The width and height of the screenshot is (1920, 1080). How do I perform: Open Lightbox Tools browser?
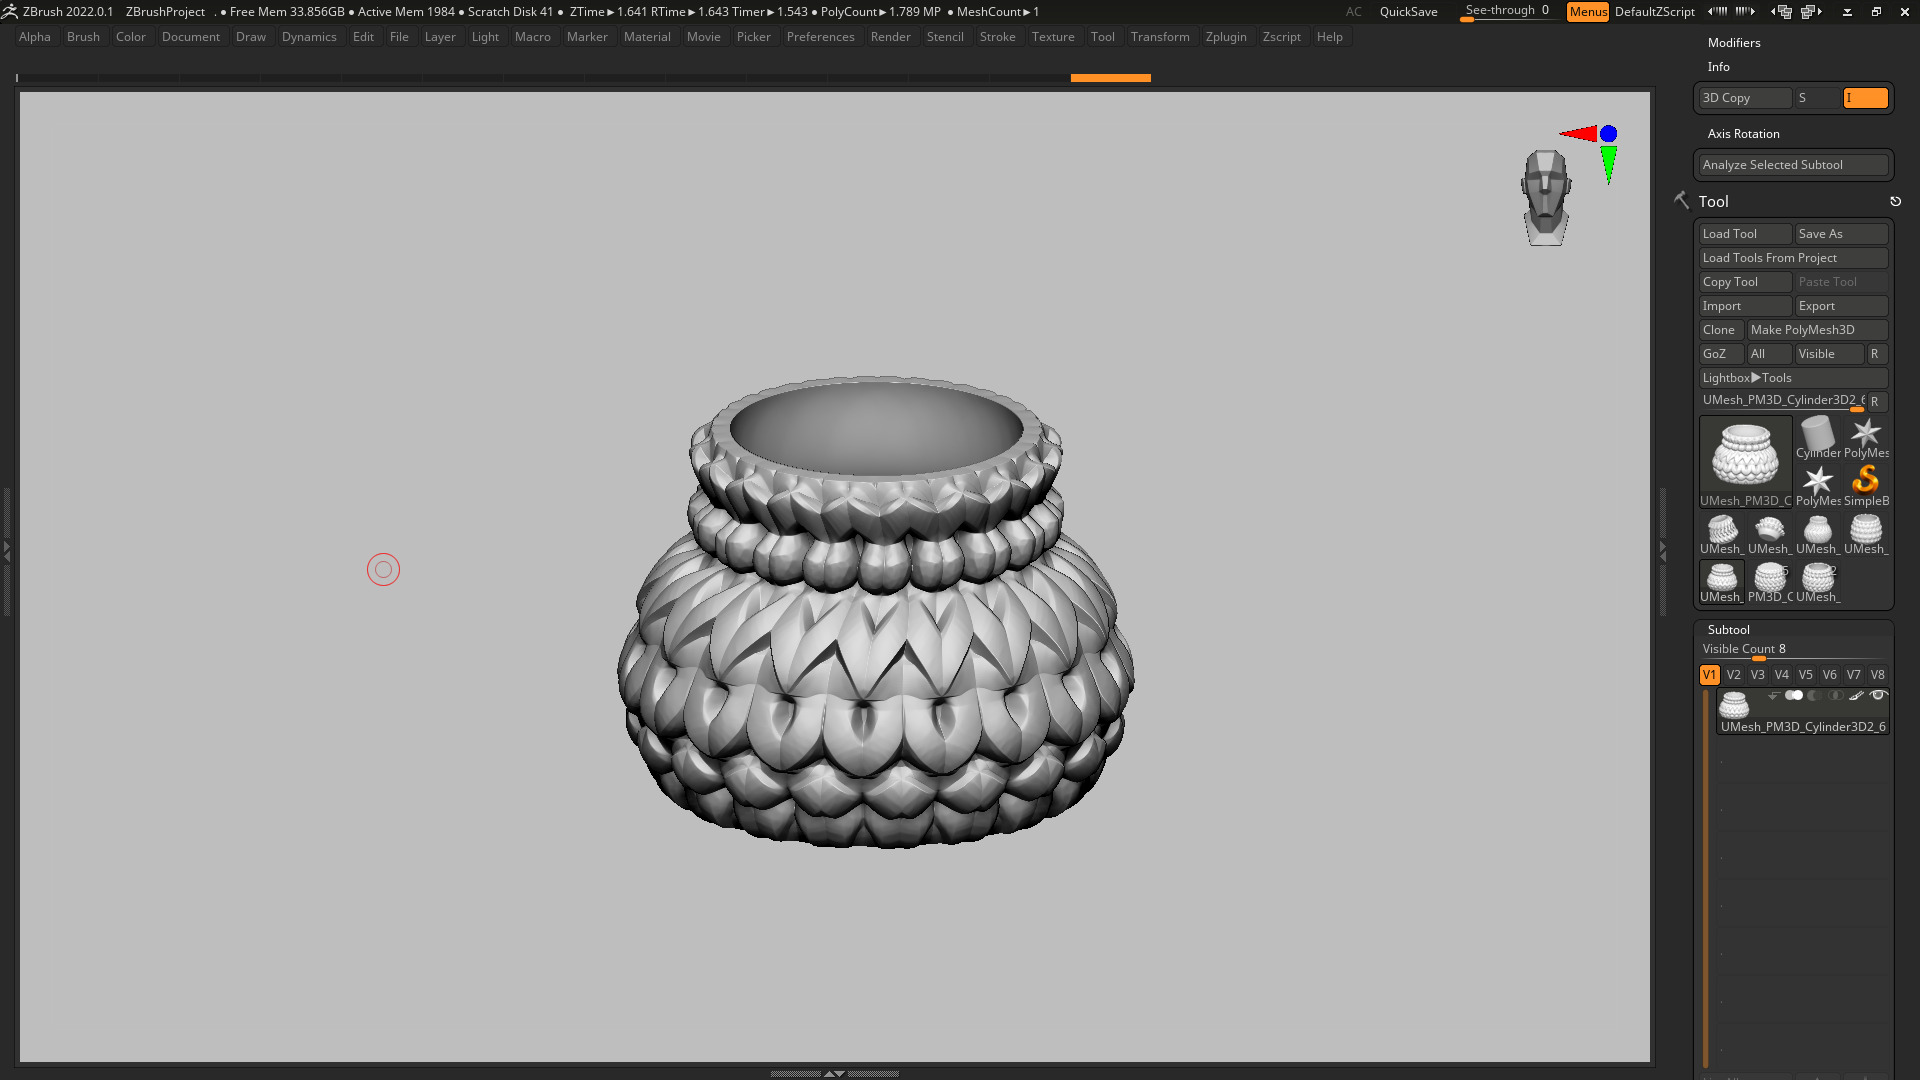point(1793,378)
